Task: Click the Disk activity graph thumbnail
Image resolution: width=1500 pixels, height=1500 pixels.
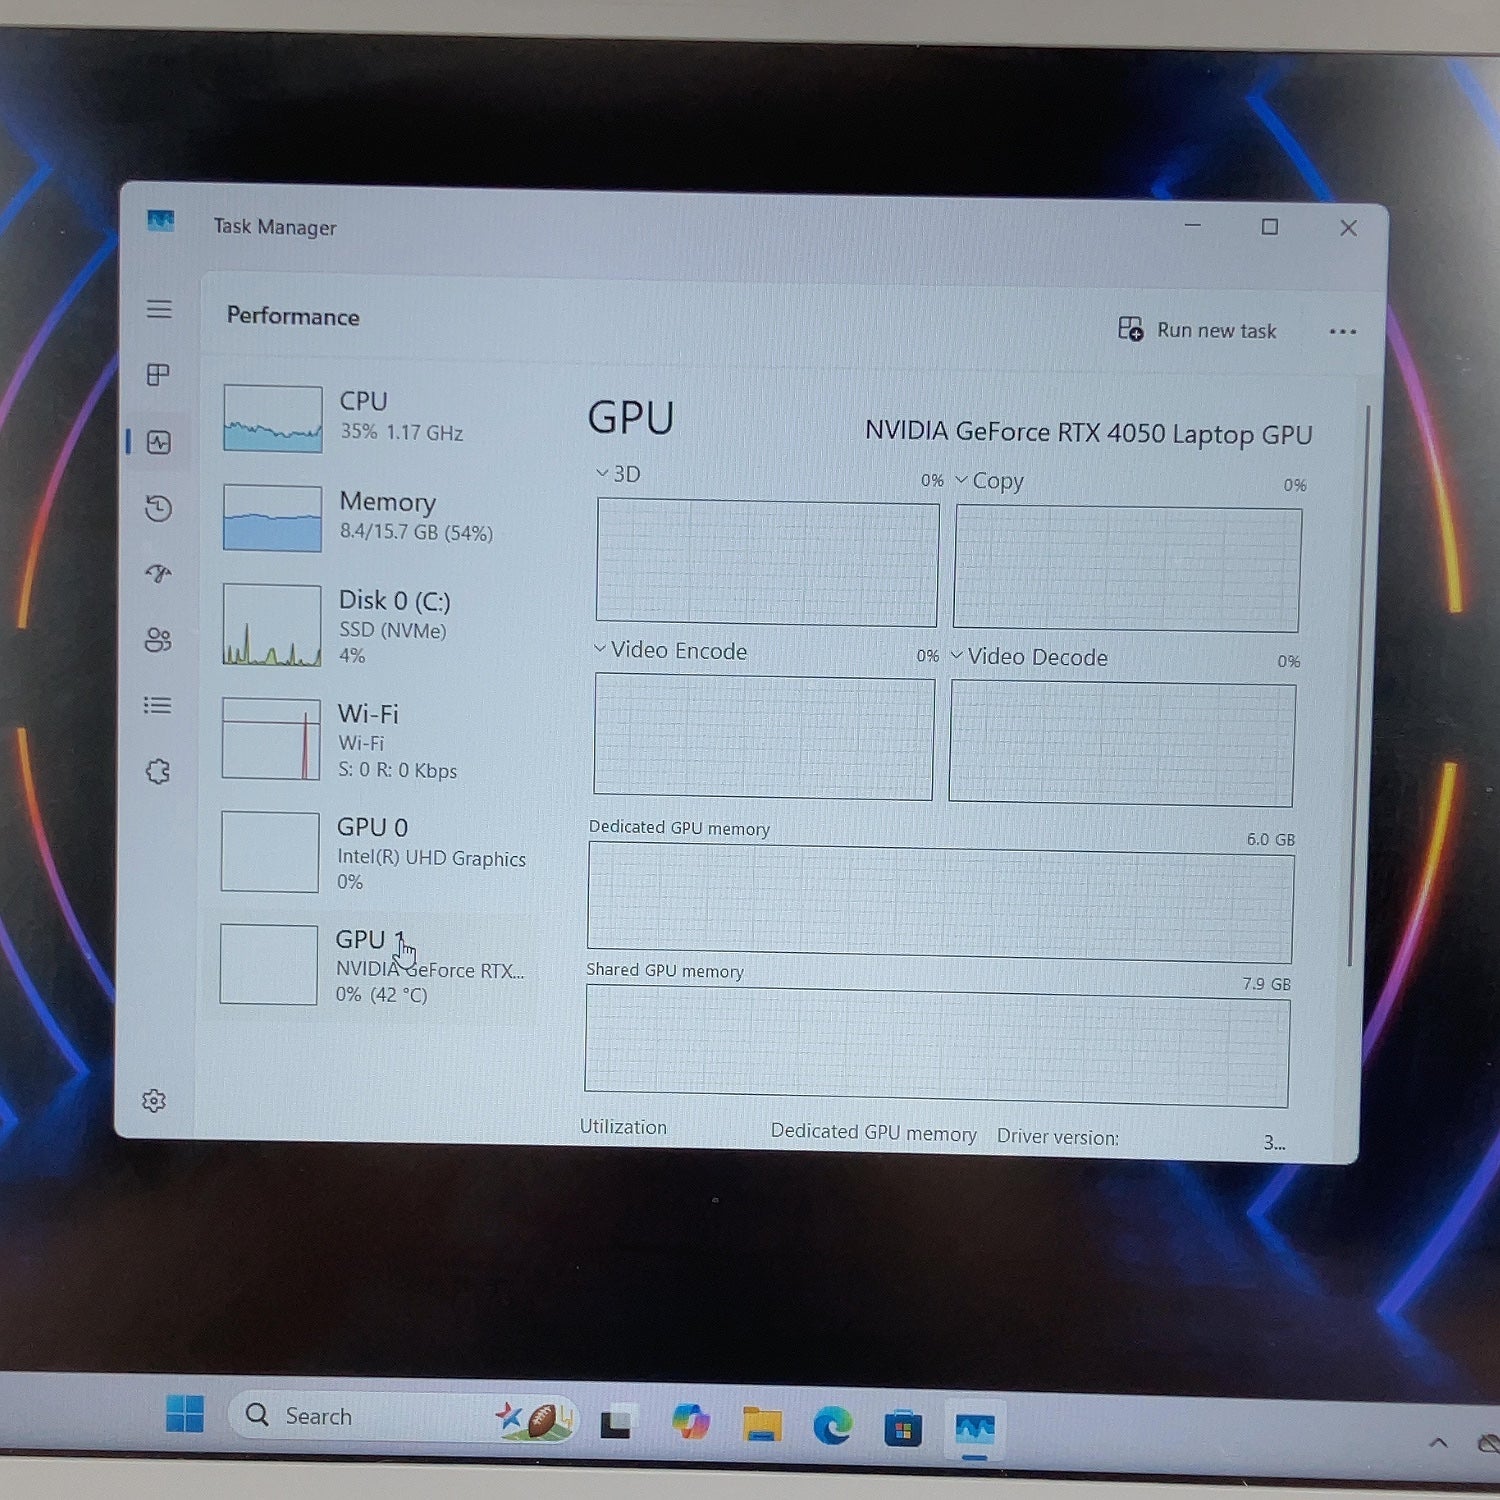Action: (x=272, y=626)
